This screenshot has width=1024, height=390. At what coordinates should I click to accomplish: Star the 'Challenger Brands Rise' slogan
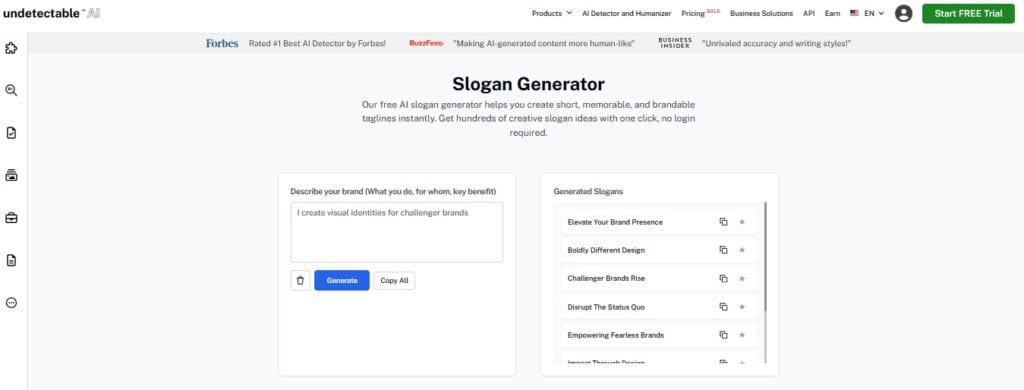point(742,278)
